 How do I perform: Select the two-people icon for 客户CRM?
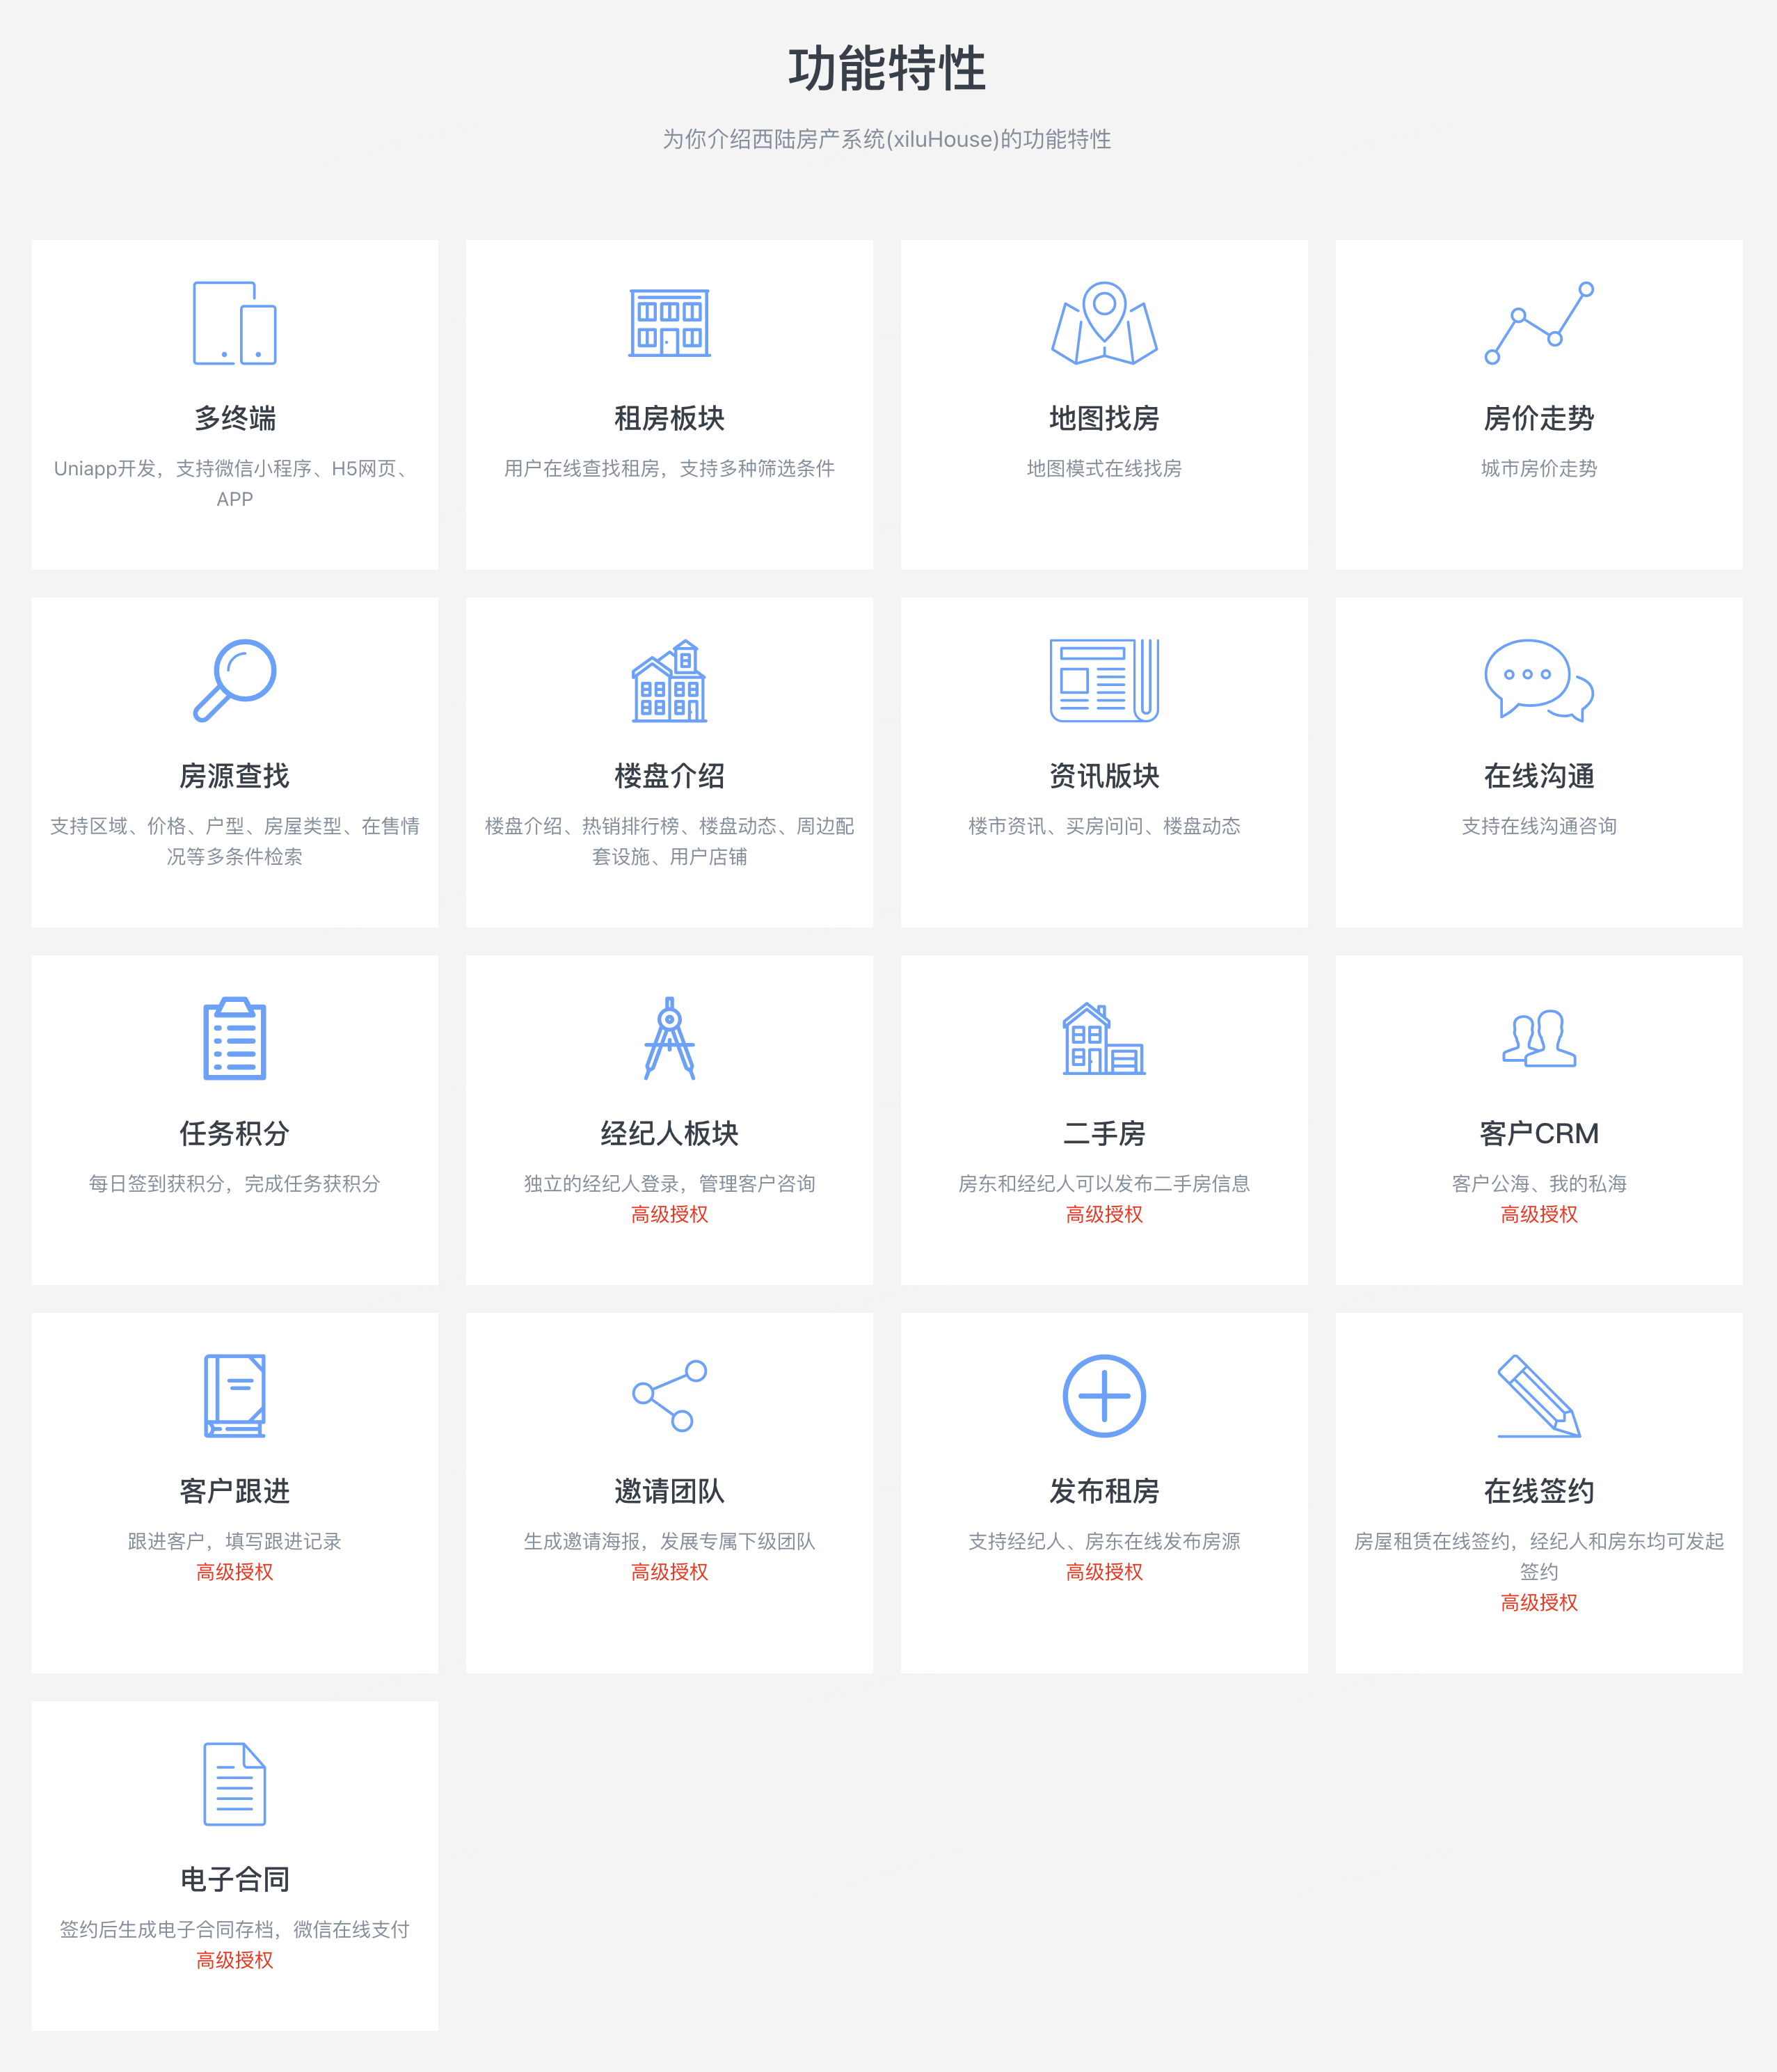(1538, 1038)
